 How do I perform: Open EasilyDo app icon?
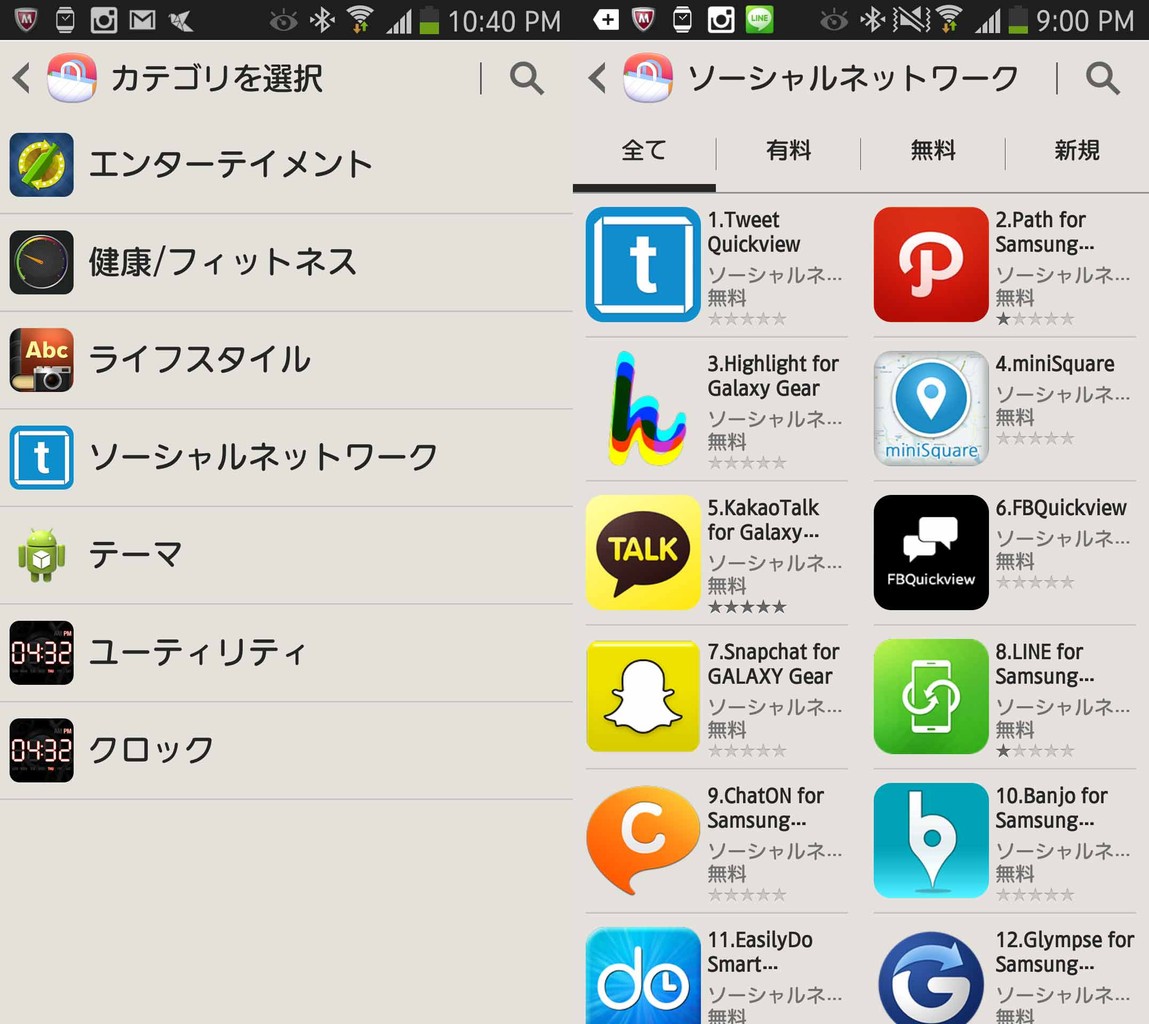pos(643,976)
